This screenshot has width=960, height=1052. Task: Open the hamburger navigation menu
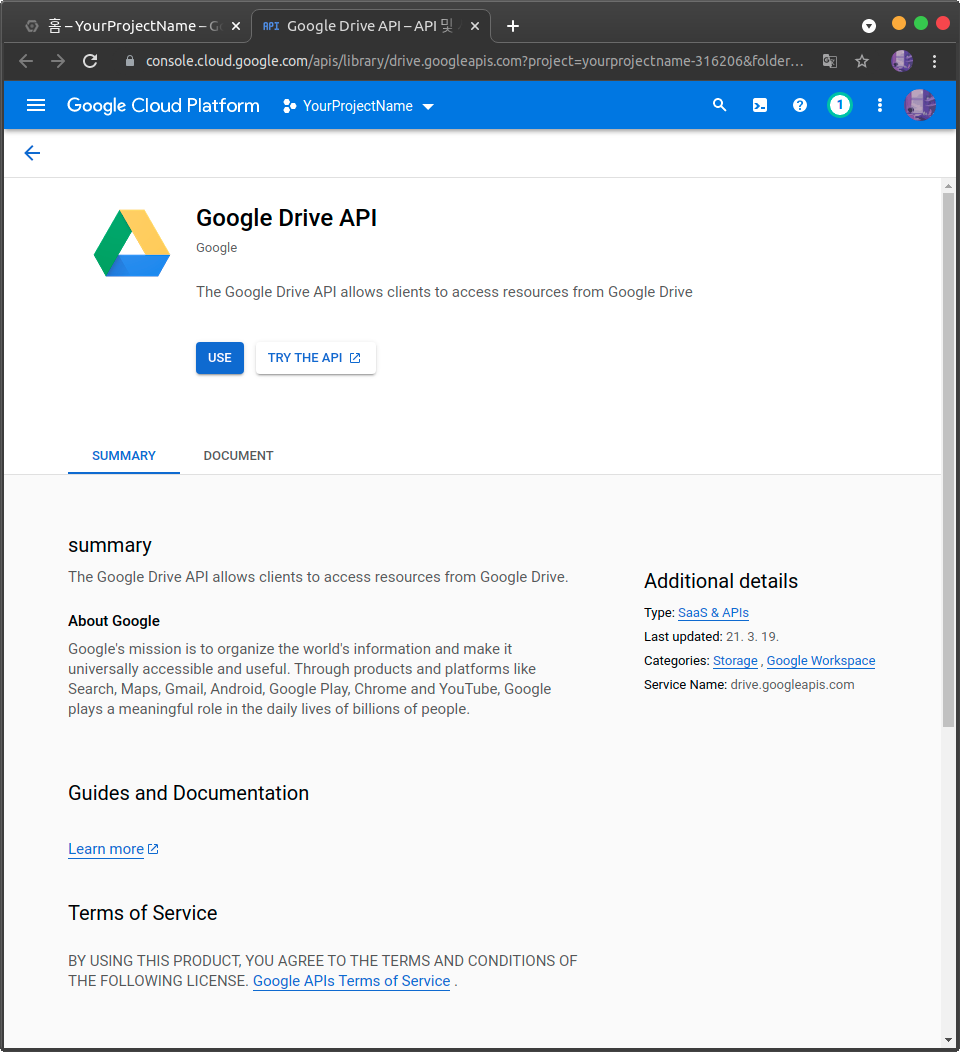coord(36,105)
